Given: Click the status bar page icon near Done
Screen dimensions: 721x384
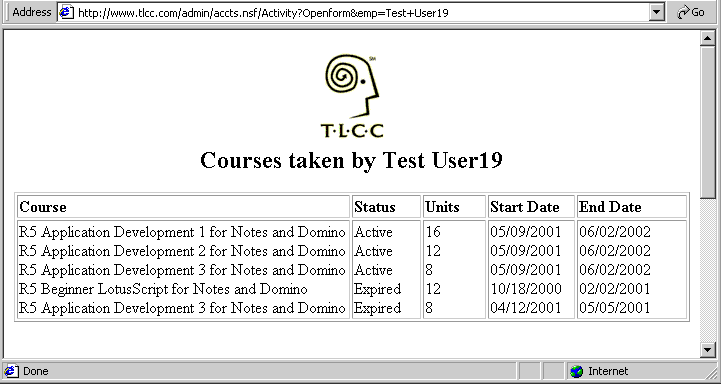Looking at the screenshot, I should 11,371.
